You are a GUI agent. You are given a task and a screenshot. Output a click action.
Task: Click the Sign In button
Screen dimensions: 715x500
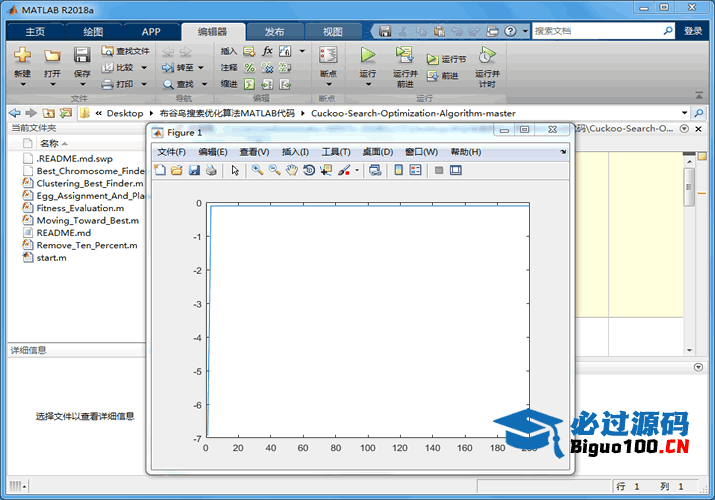point(693,31)
